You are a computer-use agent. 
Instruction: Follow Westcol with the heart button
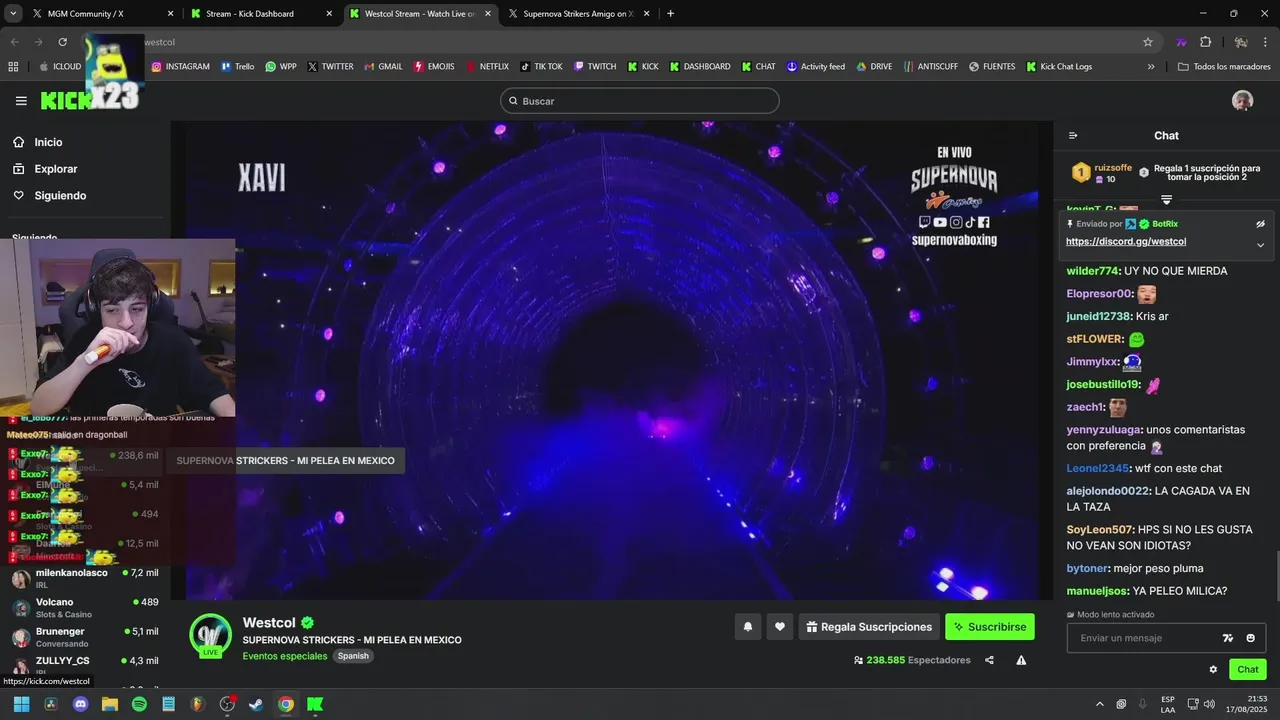780,627
